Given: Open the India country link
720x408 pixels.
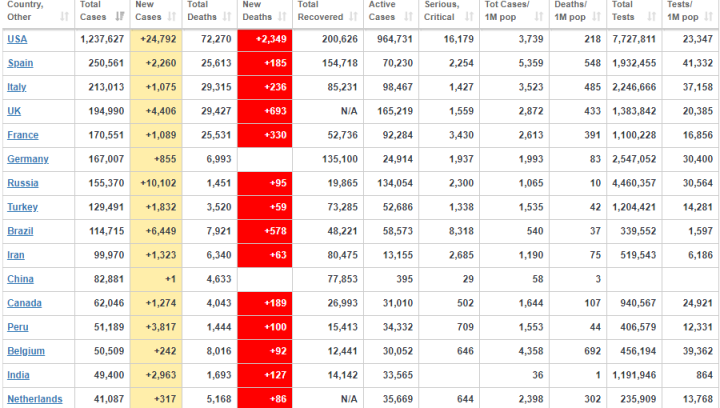Looking at the screenshot, I should click(18, 375).
